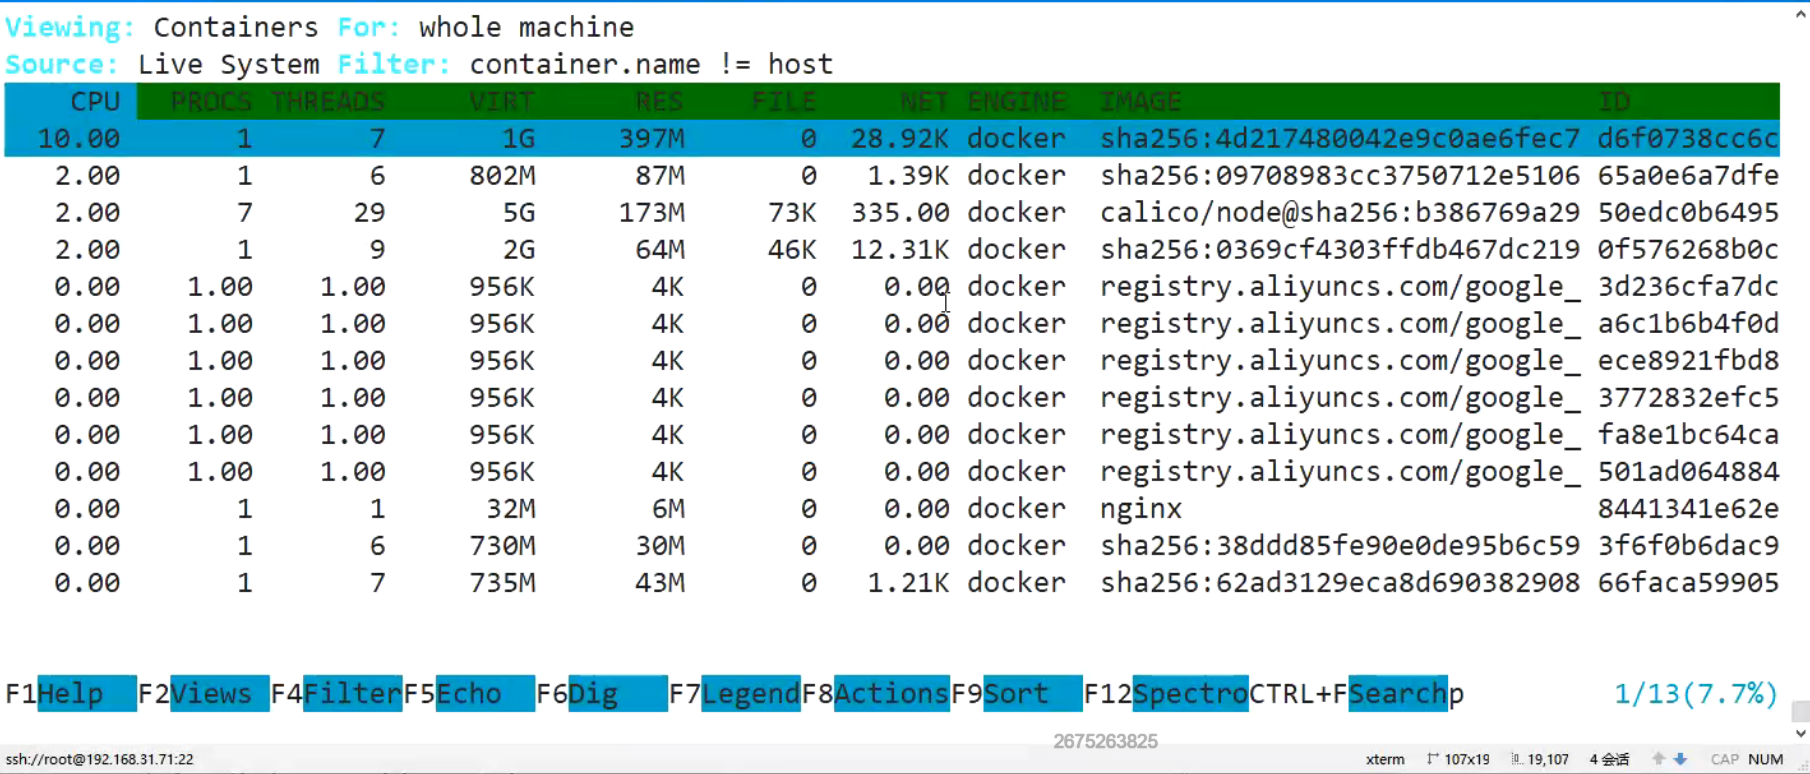Click image sha256:38ddd85fe90e0de95b6c59
1810x774 pixels.
tap(1340, 545)
